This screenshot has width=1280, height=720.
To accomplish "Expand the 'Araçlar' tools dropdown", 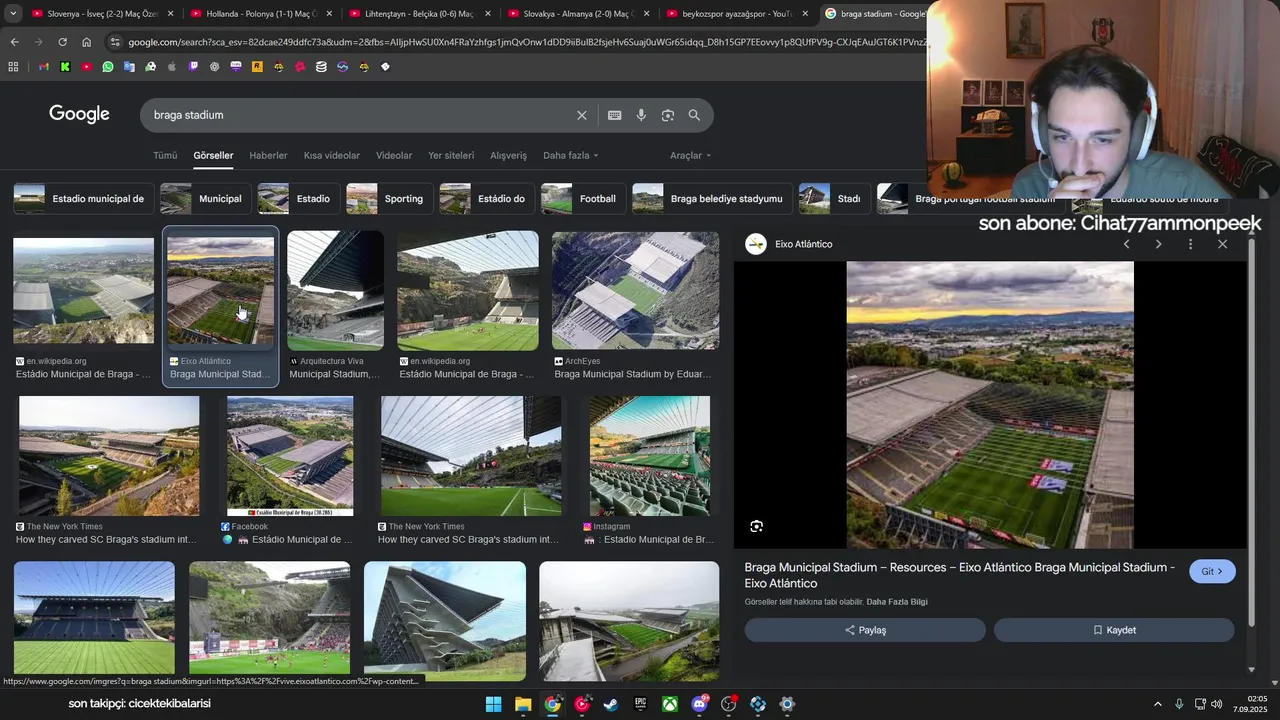I will (690, 155).
